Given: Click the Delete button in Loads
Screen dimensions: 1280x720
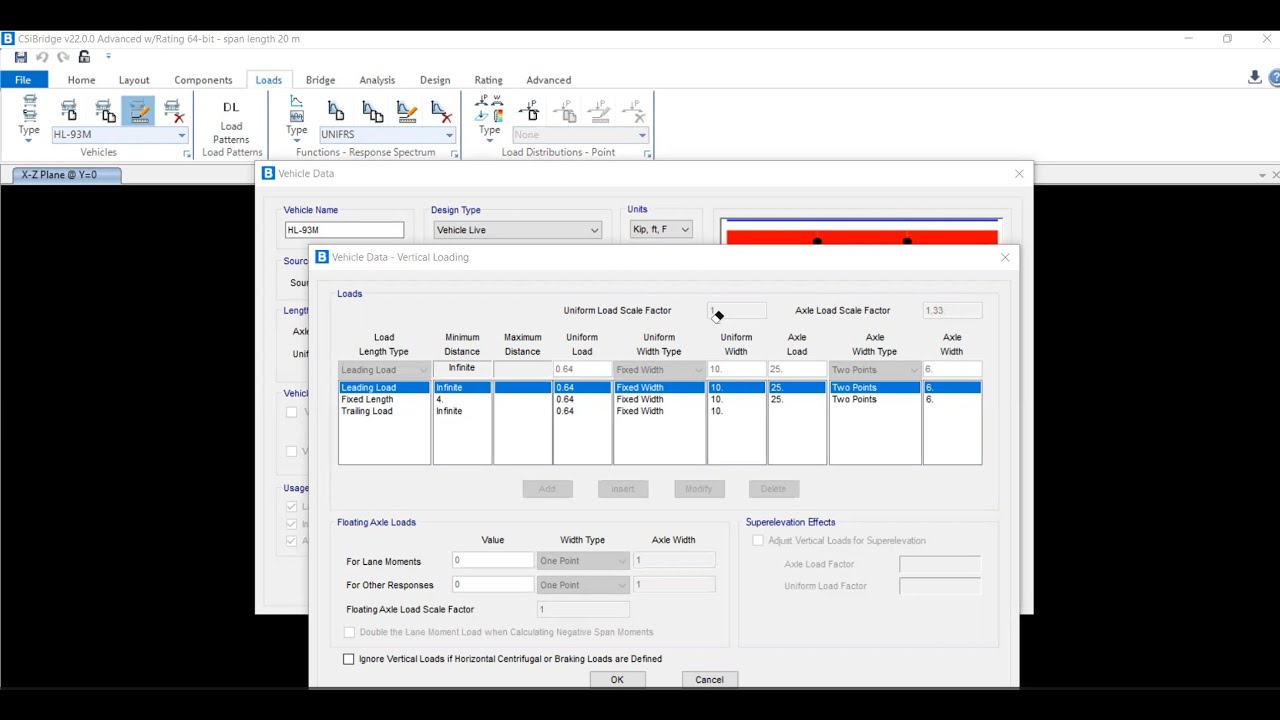Looking at the screenshot, I should (774, 489).
